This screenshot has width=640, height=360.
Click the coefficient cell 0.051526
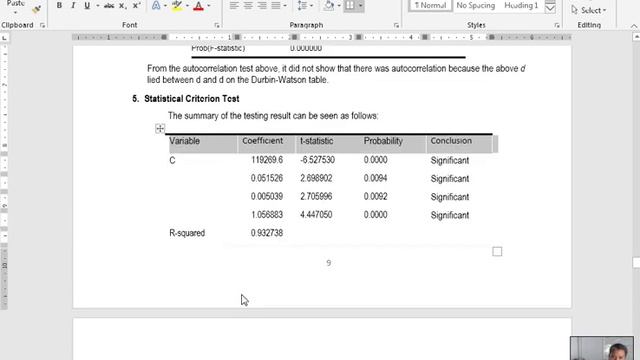click(267, 178)
